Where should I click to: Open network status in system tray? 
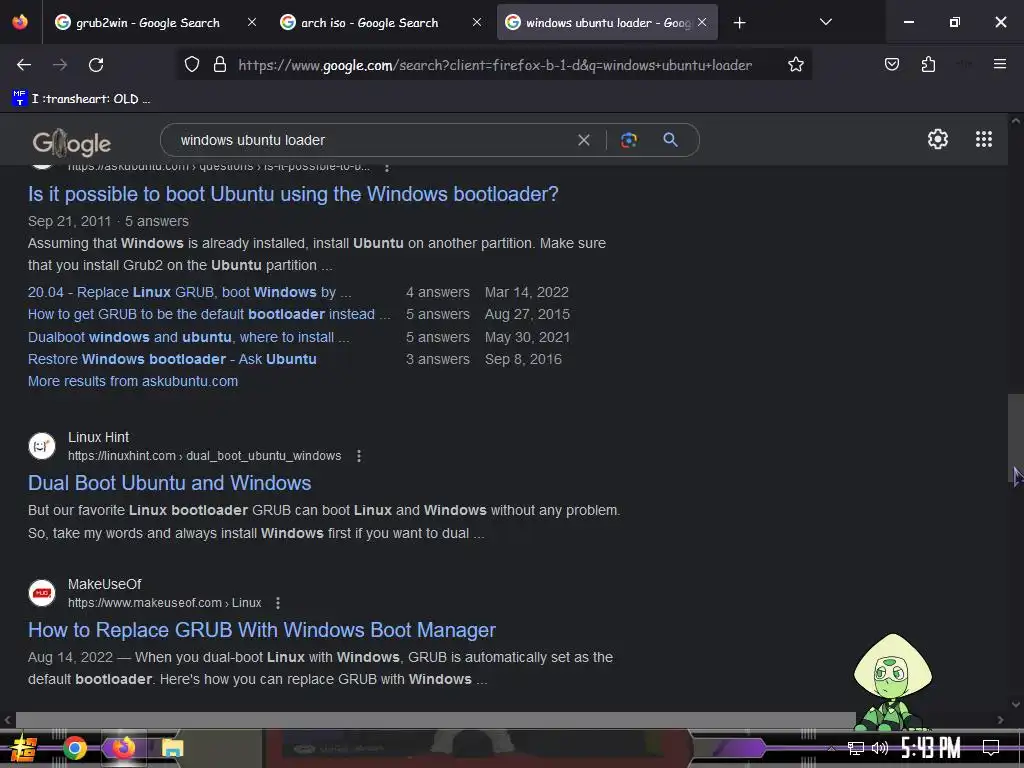coord(855,748)
